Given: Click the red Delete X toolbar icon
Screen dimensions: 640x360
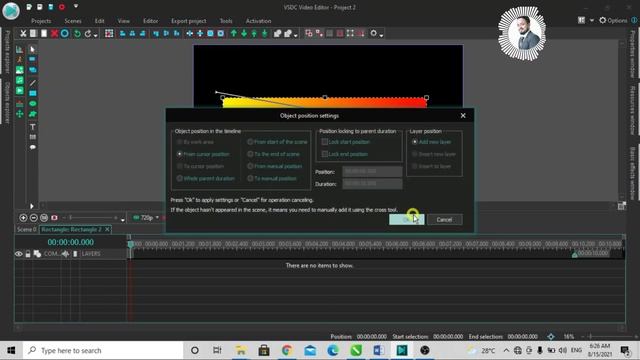Looking at the screenshot, I should point(54,33).
